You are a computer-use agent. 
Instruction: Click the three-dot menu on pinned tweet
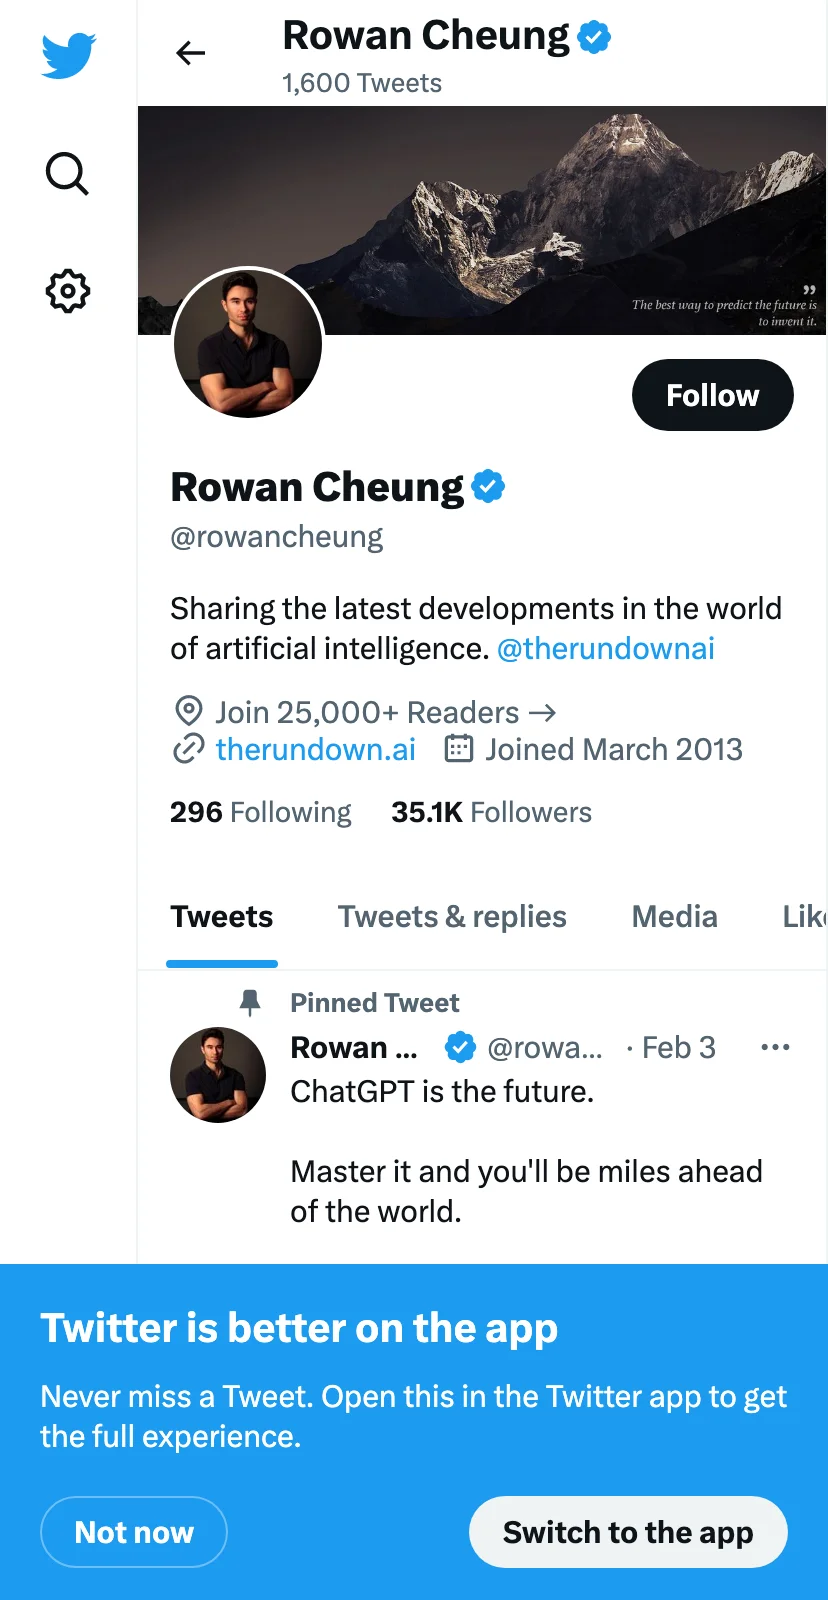point(775,1047)
